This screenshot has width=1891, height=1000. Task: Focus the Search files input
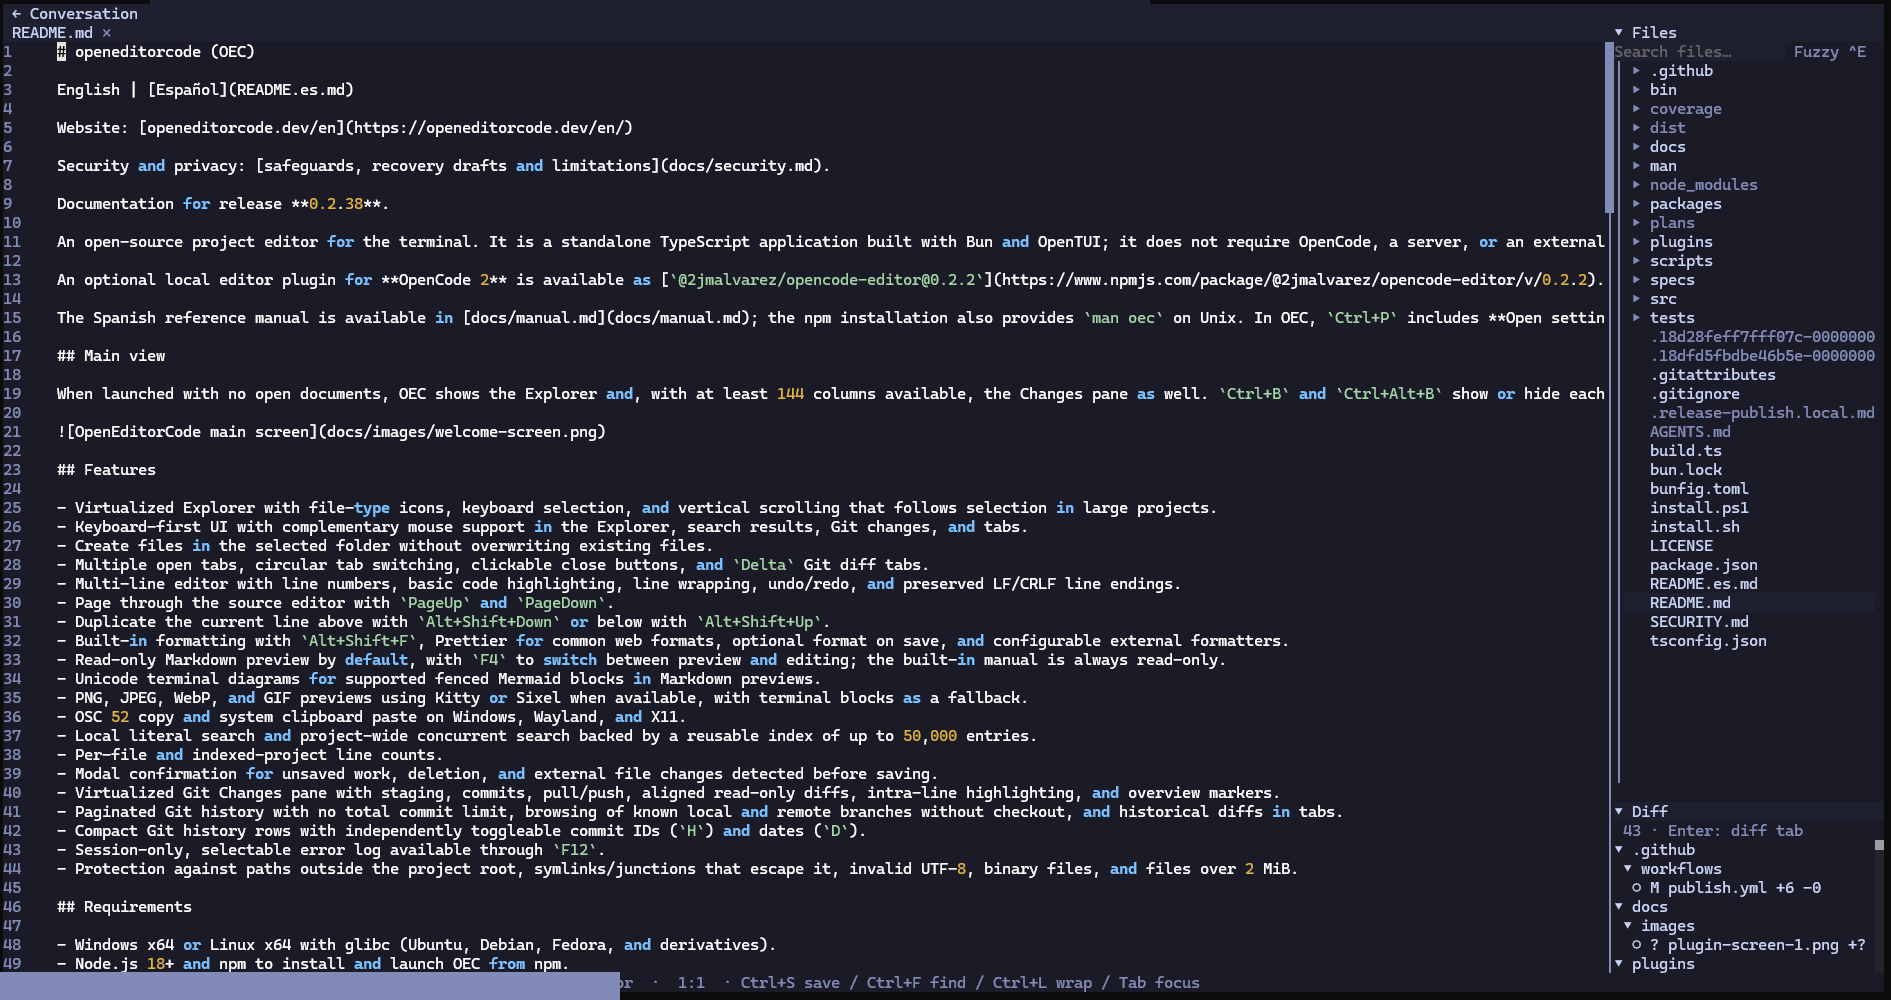[x=1697, y=52]
